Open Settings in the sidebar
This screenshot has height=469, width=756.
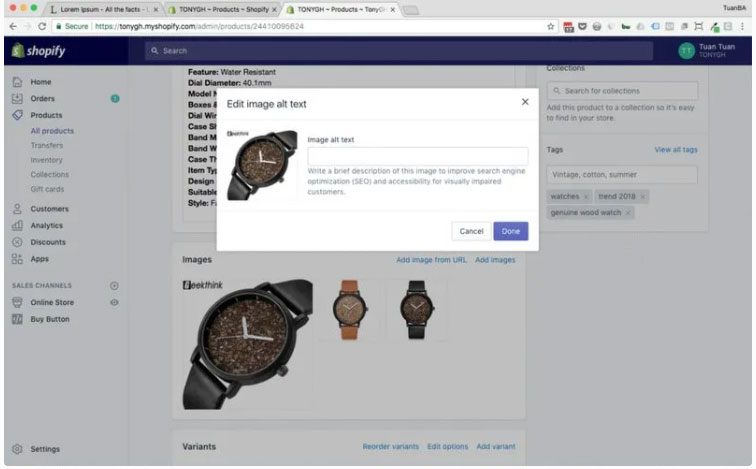45,449
